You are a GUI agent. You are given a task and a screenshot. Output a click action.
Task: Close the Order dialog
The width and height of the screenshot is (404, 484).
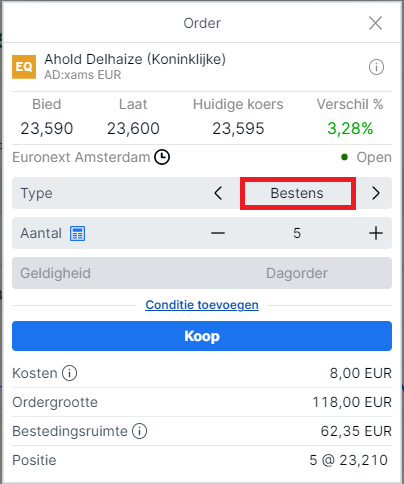[375, 23]
